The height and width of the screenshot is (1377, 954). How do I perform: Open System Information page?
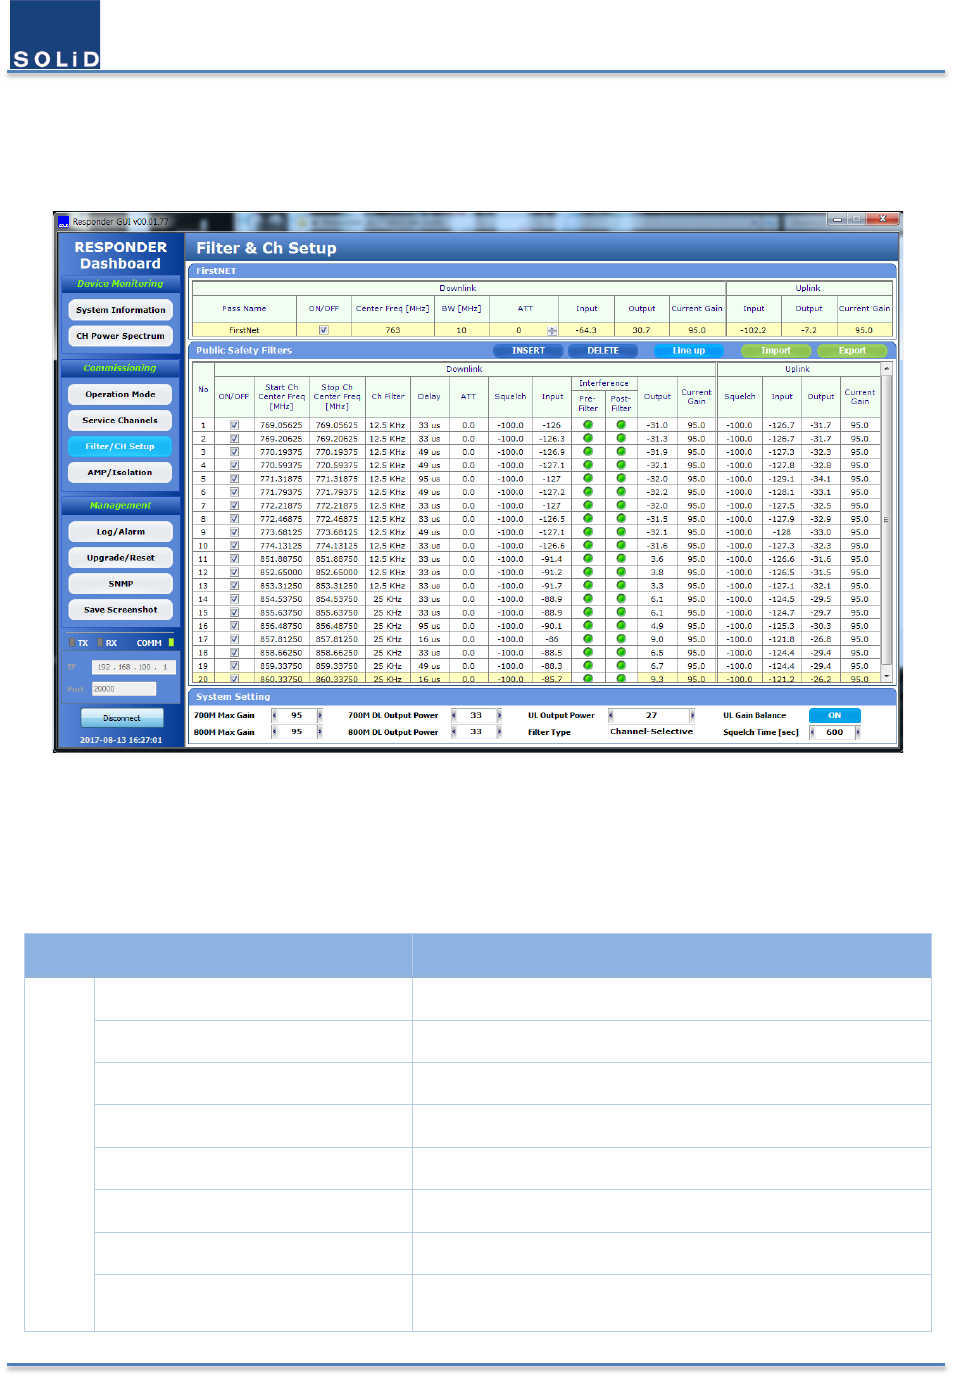pos(121,310)
